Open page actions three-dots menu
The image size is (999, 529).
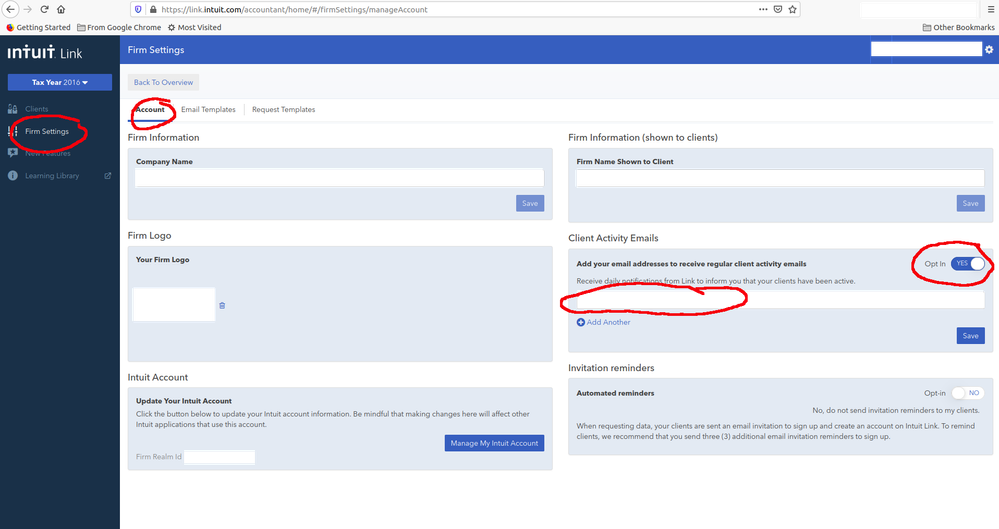pyautogui.click(x=763, y=10)
